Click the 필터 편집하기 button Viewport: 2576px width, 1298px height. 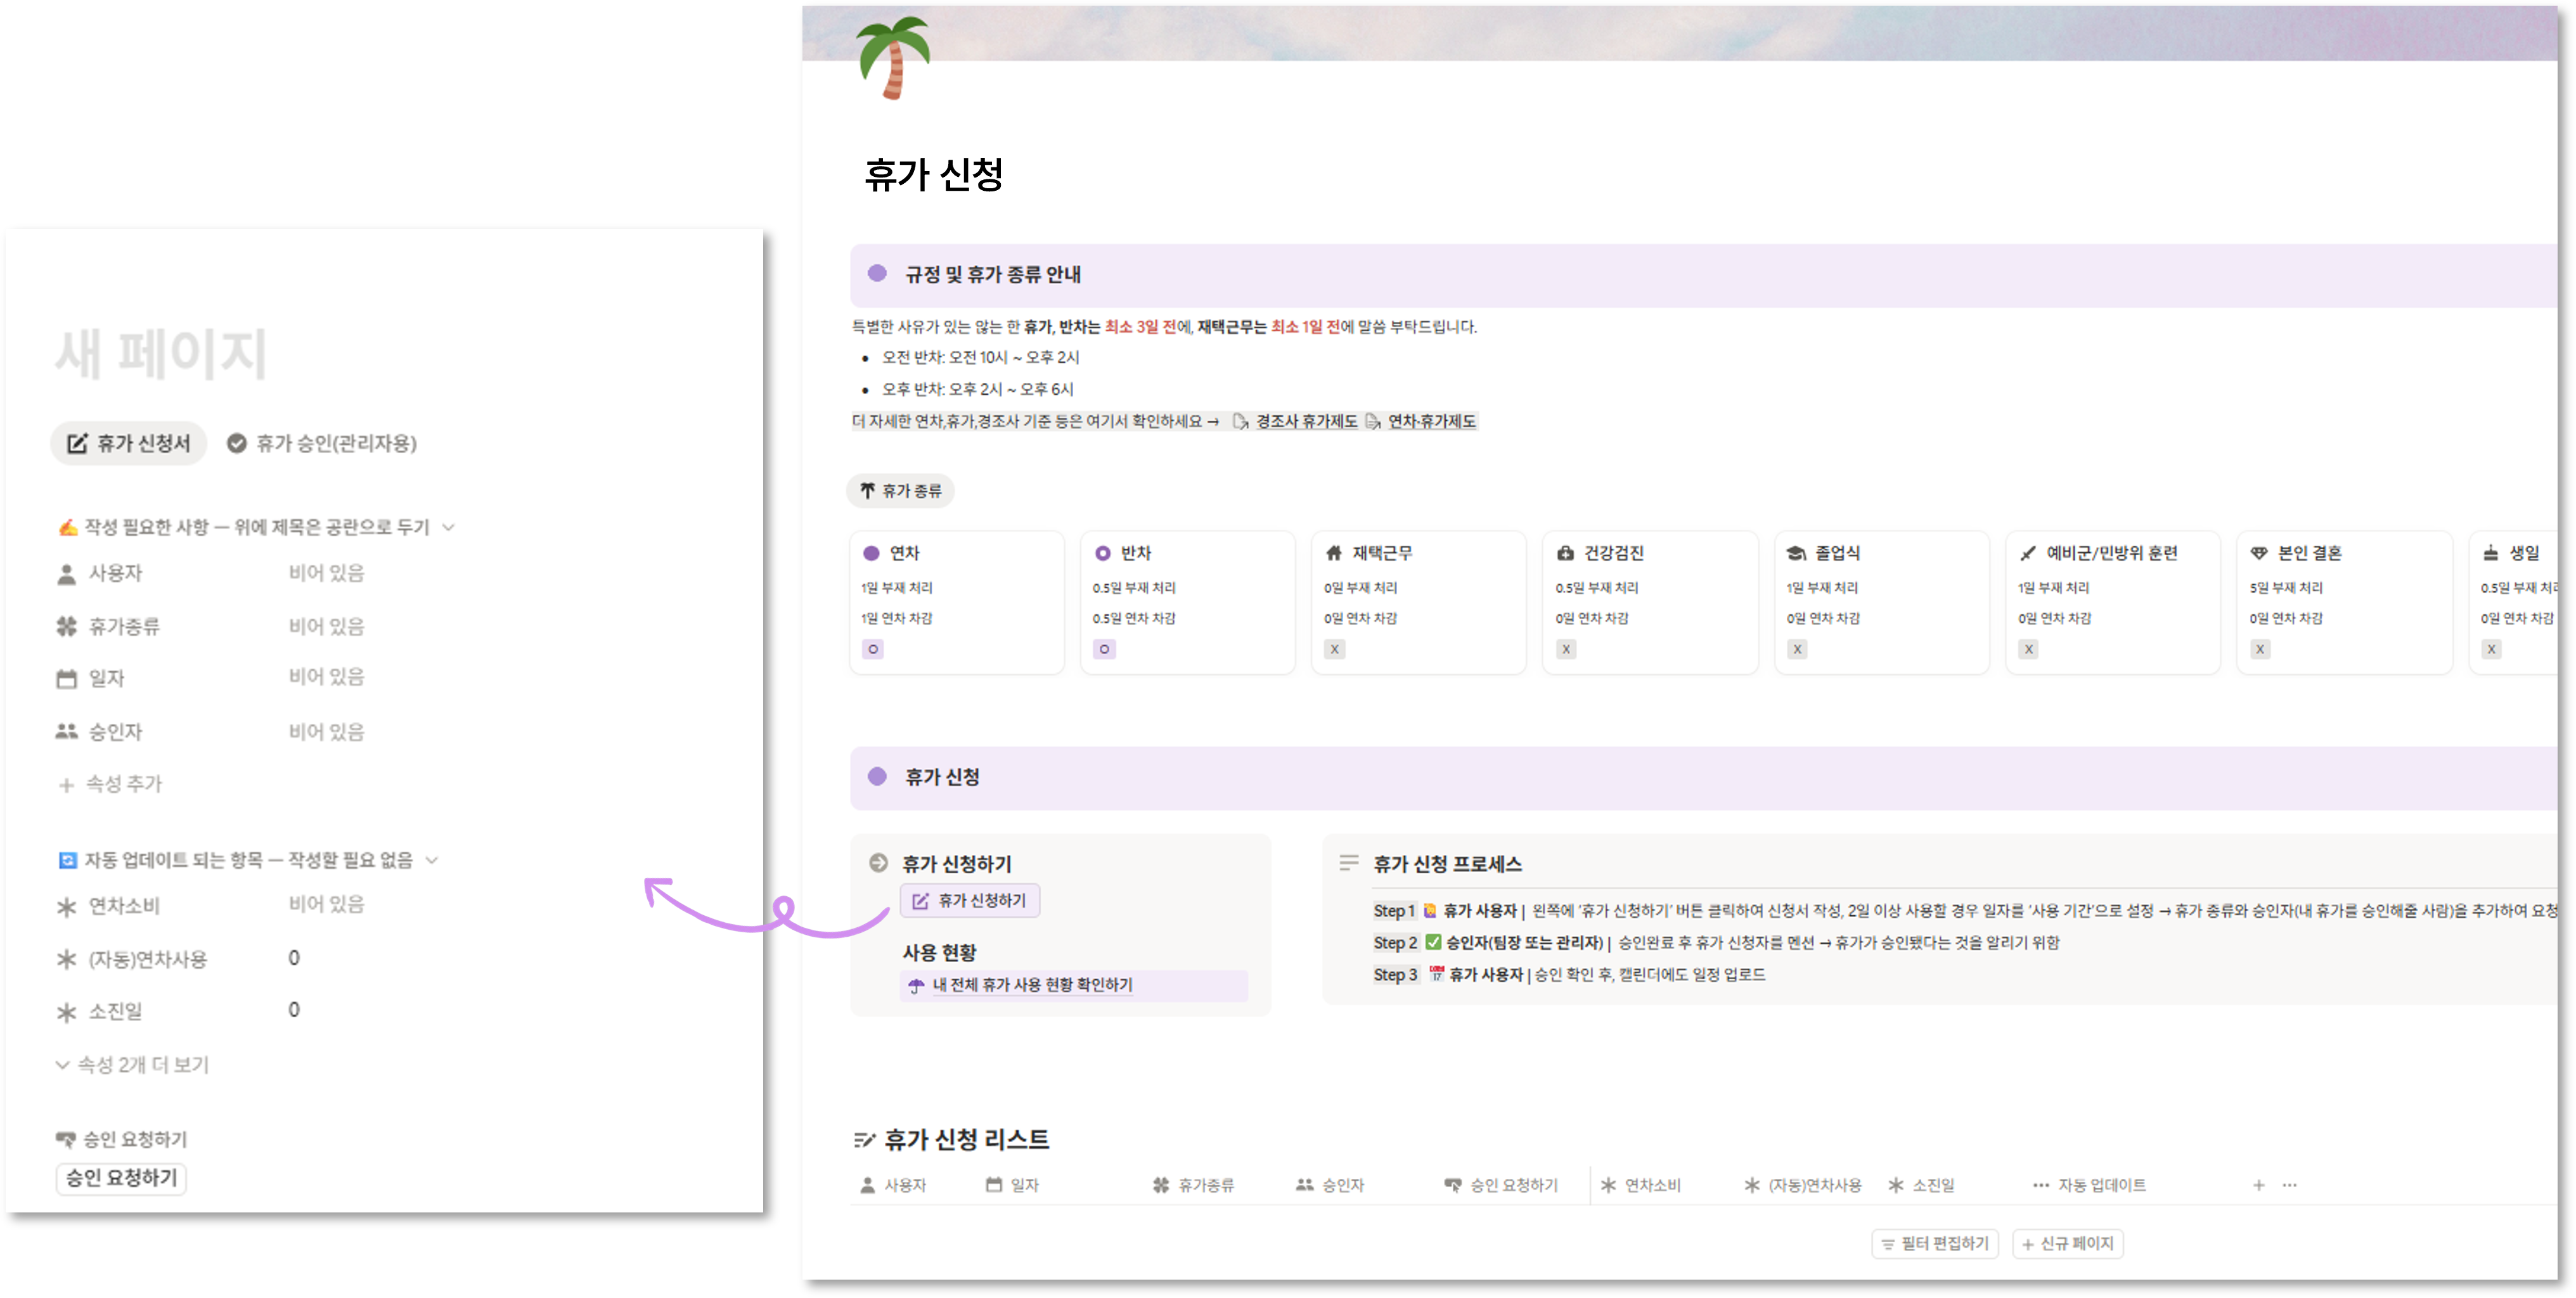pyautogui.click(x=1935, y=1244)
